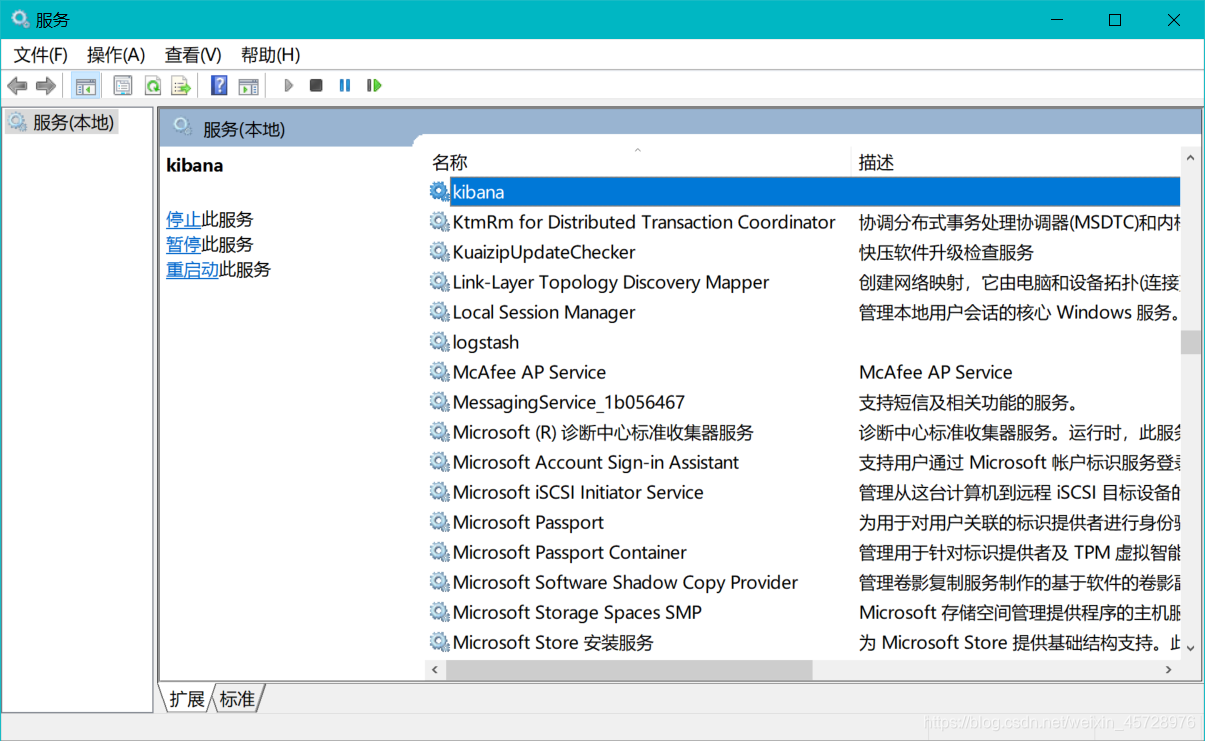Restart the service with the restart toolbar icon

pos(373,85)
